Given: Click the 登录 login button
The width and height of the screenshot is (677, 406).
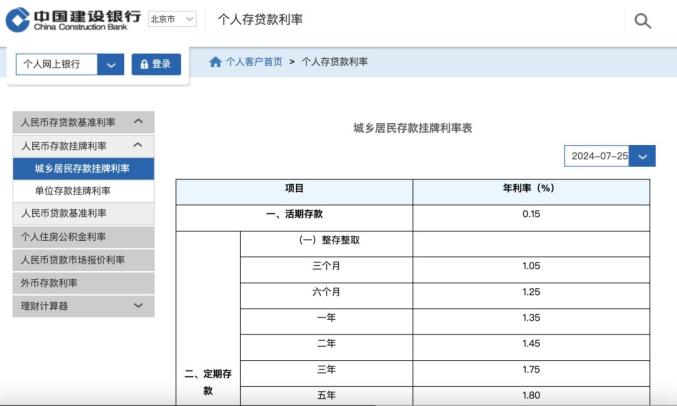Looking at the screenshot, I should pyautogui.click(x=156, y=64).
